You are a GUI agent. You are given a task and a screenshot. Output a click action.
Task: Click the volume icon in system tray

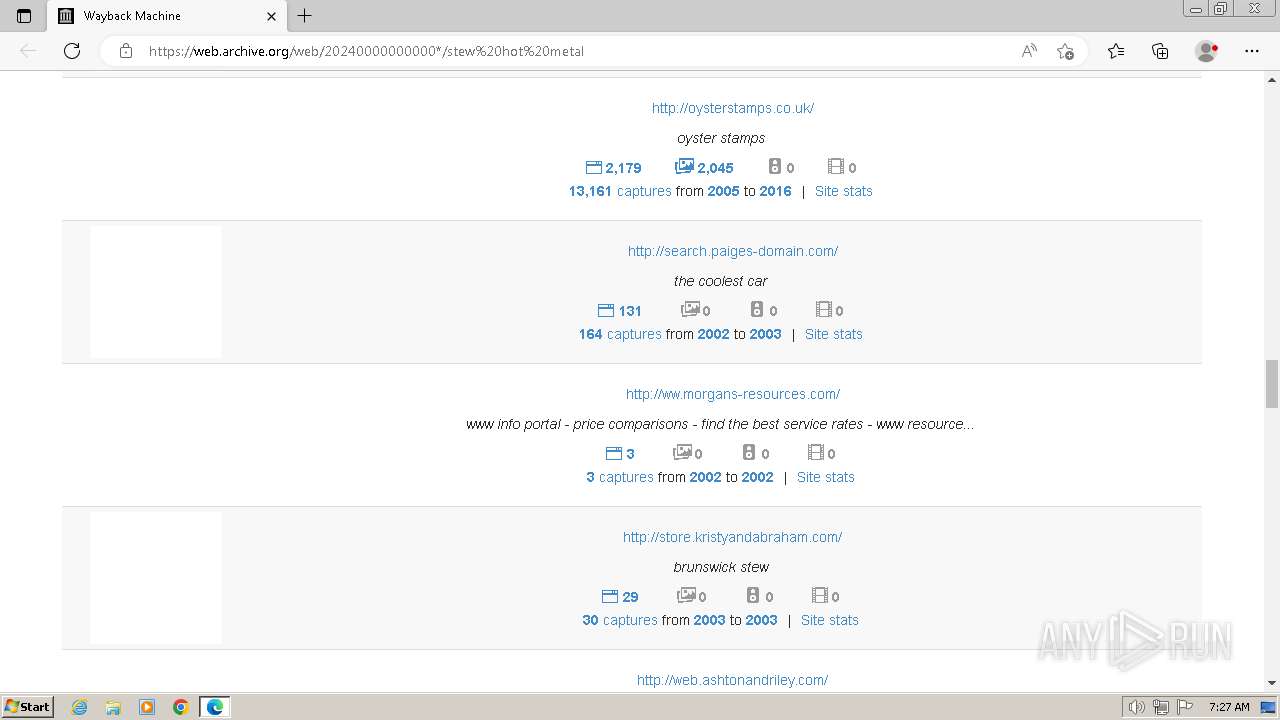(x=1136, y=707)
